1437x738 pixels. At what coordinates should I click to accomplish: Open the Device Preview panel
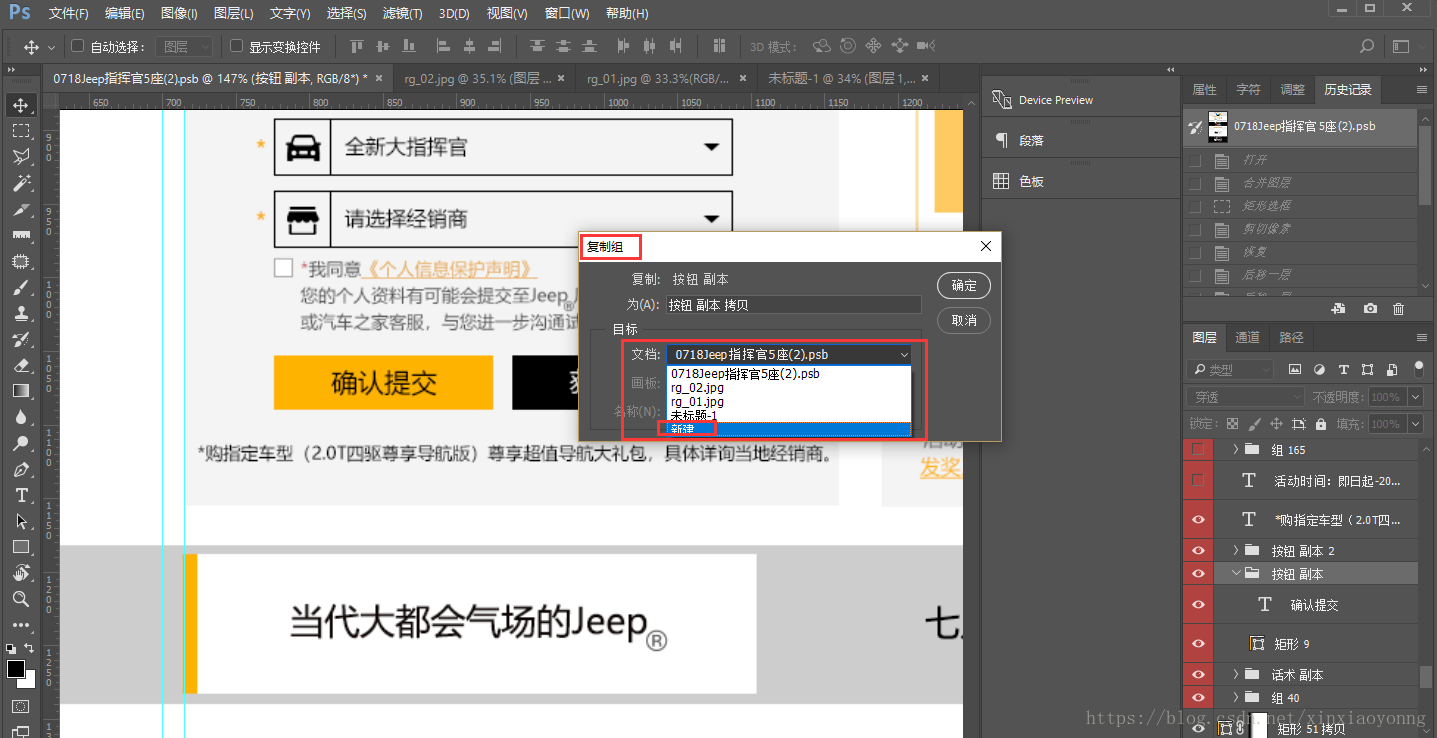(1043, 100)
